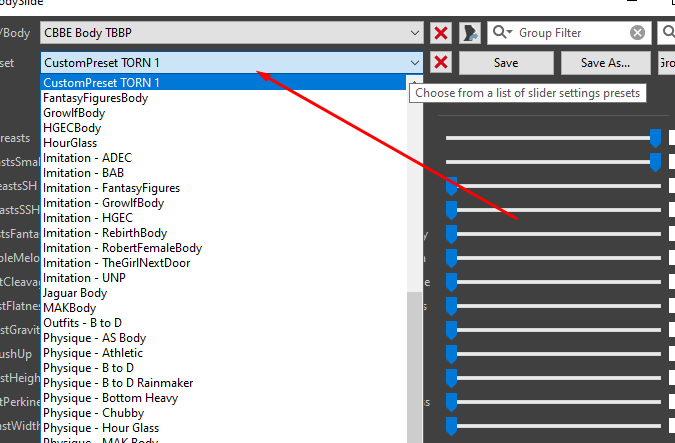Delete the CustomPreset TORN 1 preset
This screenshot has width=675, height=443.
441,62
